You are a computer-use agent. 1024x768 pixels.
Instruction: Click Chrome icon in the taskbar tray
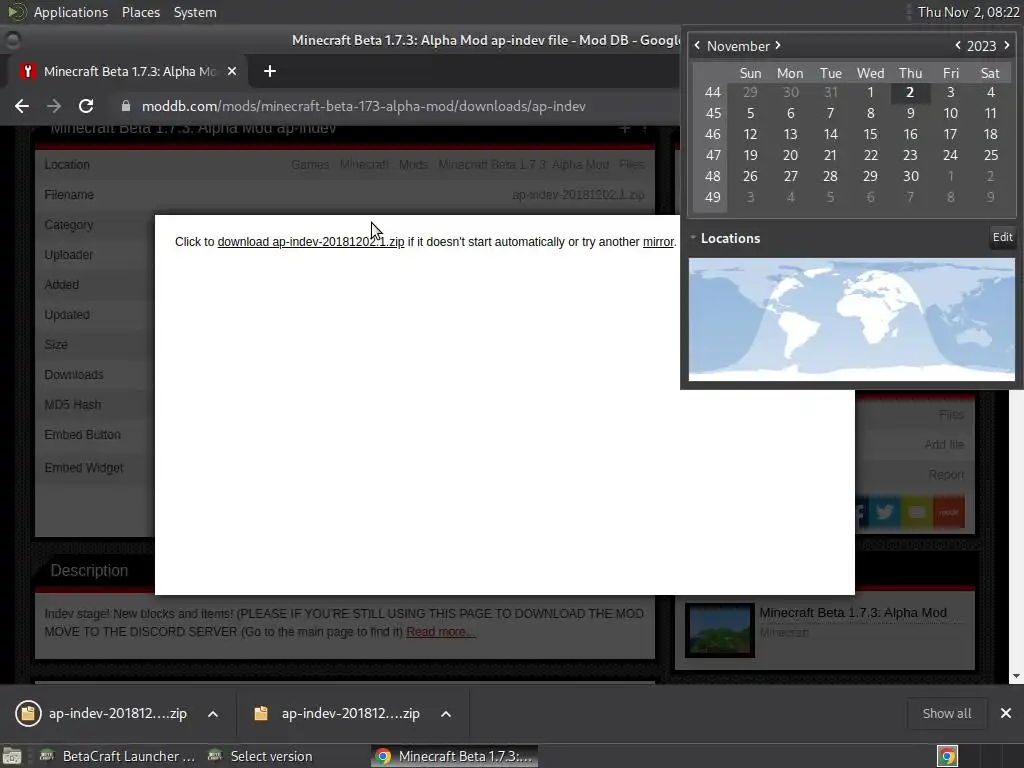[947, 756]
